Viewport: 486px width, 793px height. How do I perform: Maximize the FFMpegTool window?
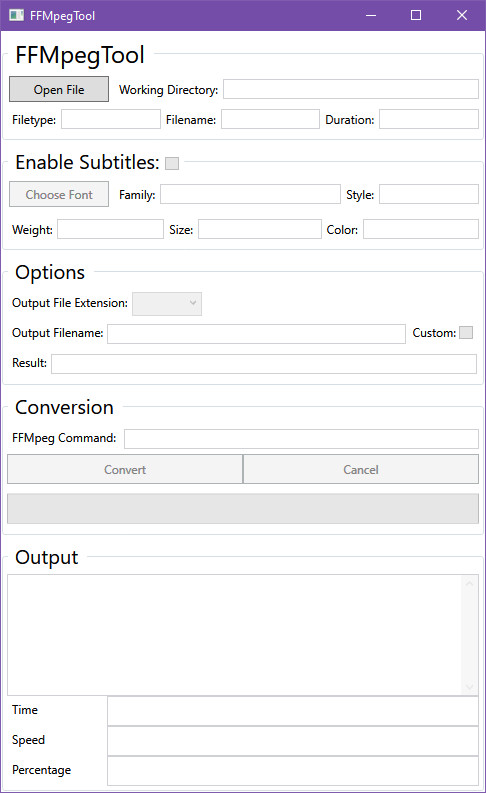[416, 15]
